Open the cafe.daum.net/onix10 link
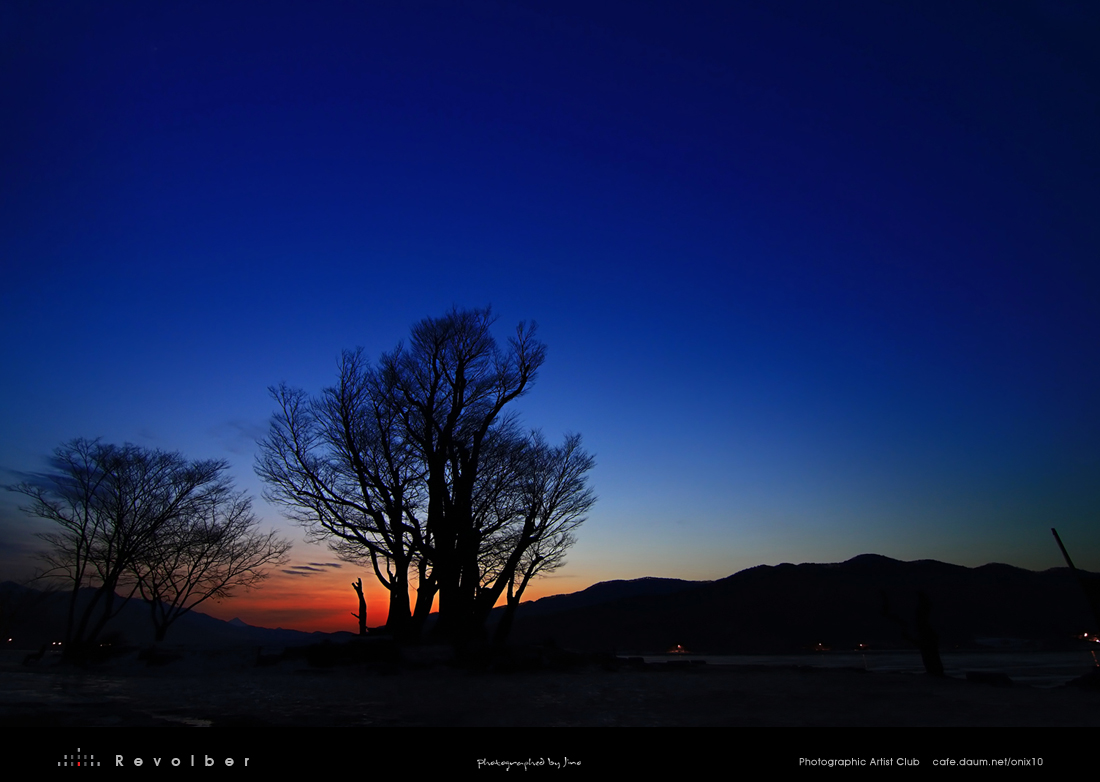1100x782 pixels. coord(987,762)
